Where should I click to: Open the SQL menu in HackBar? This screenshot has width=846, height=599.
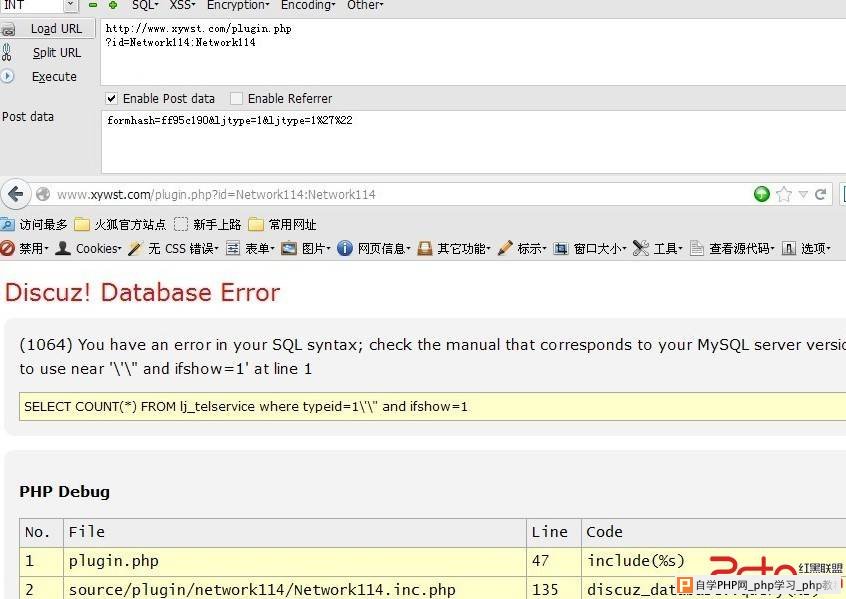click(x=145, y=5)
